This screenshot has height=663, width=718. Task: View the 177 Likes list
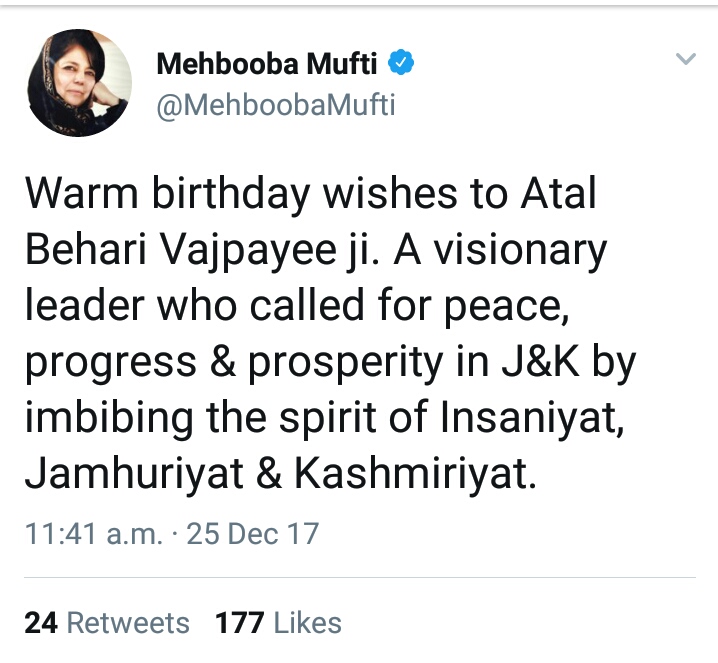(278, 623)
